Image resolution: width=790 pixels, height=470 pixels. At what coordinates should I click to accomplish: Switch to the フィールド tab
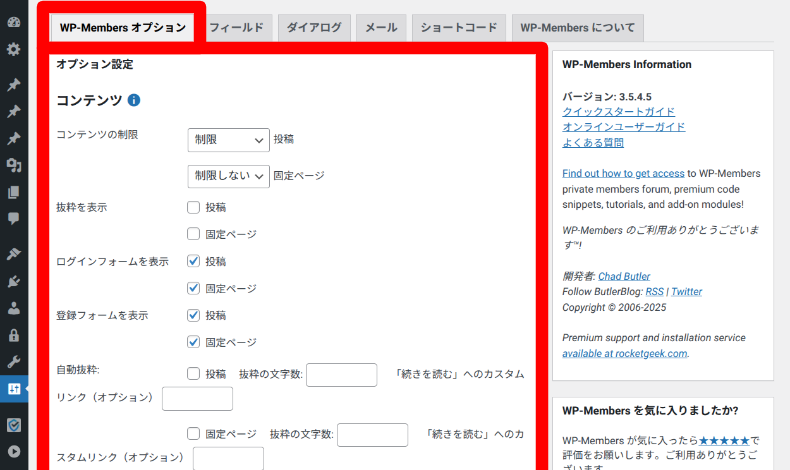pos(236,28)
